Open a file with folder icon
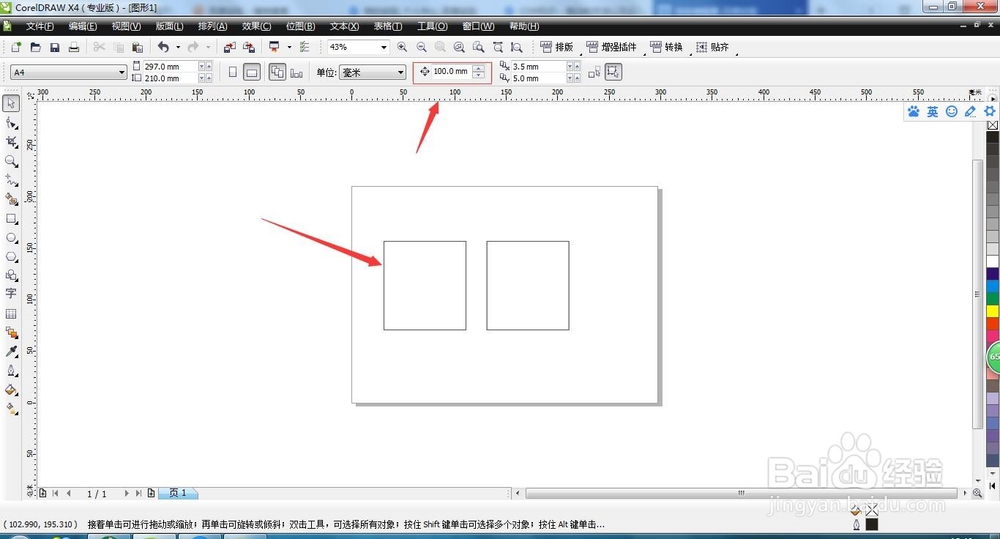This screenshot has width=1000, height=539. (36, 47)
